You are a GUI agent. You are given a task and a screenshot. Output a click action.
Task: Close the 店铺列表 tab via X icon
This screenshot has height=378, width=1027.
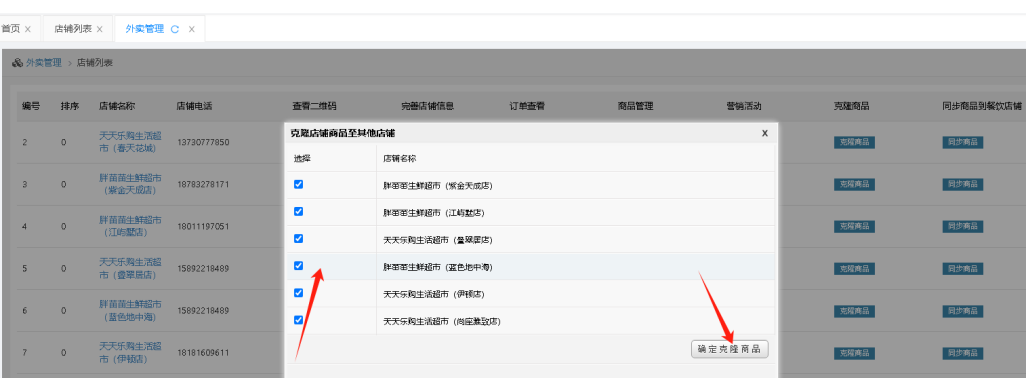100,29
